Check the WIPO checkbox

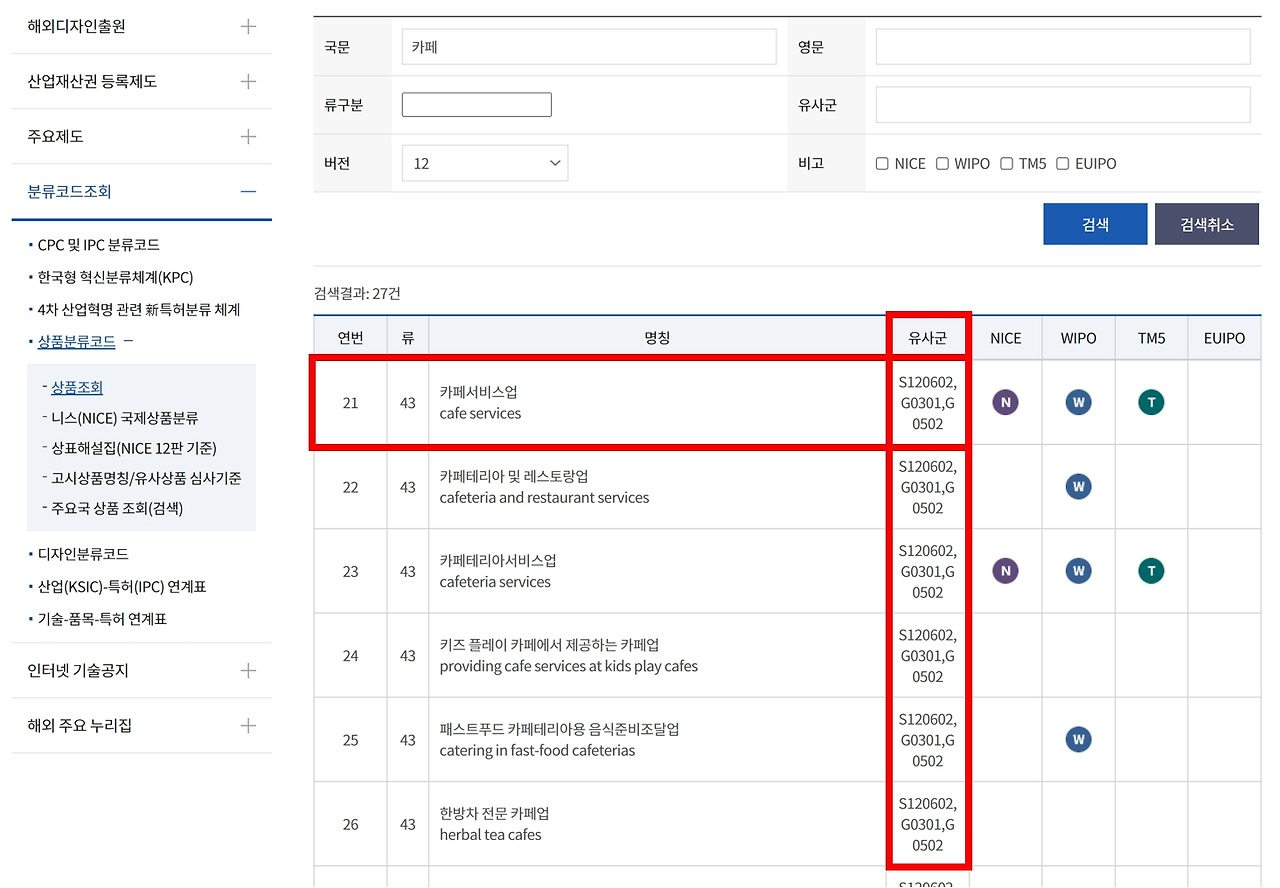(942, 163)
